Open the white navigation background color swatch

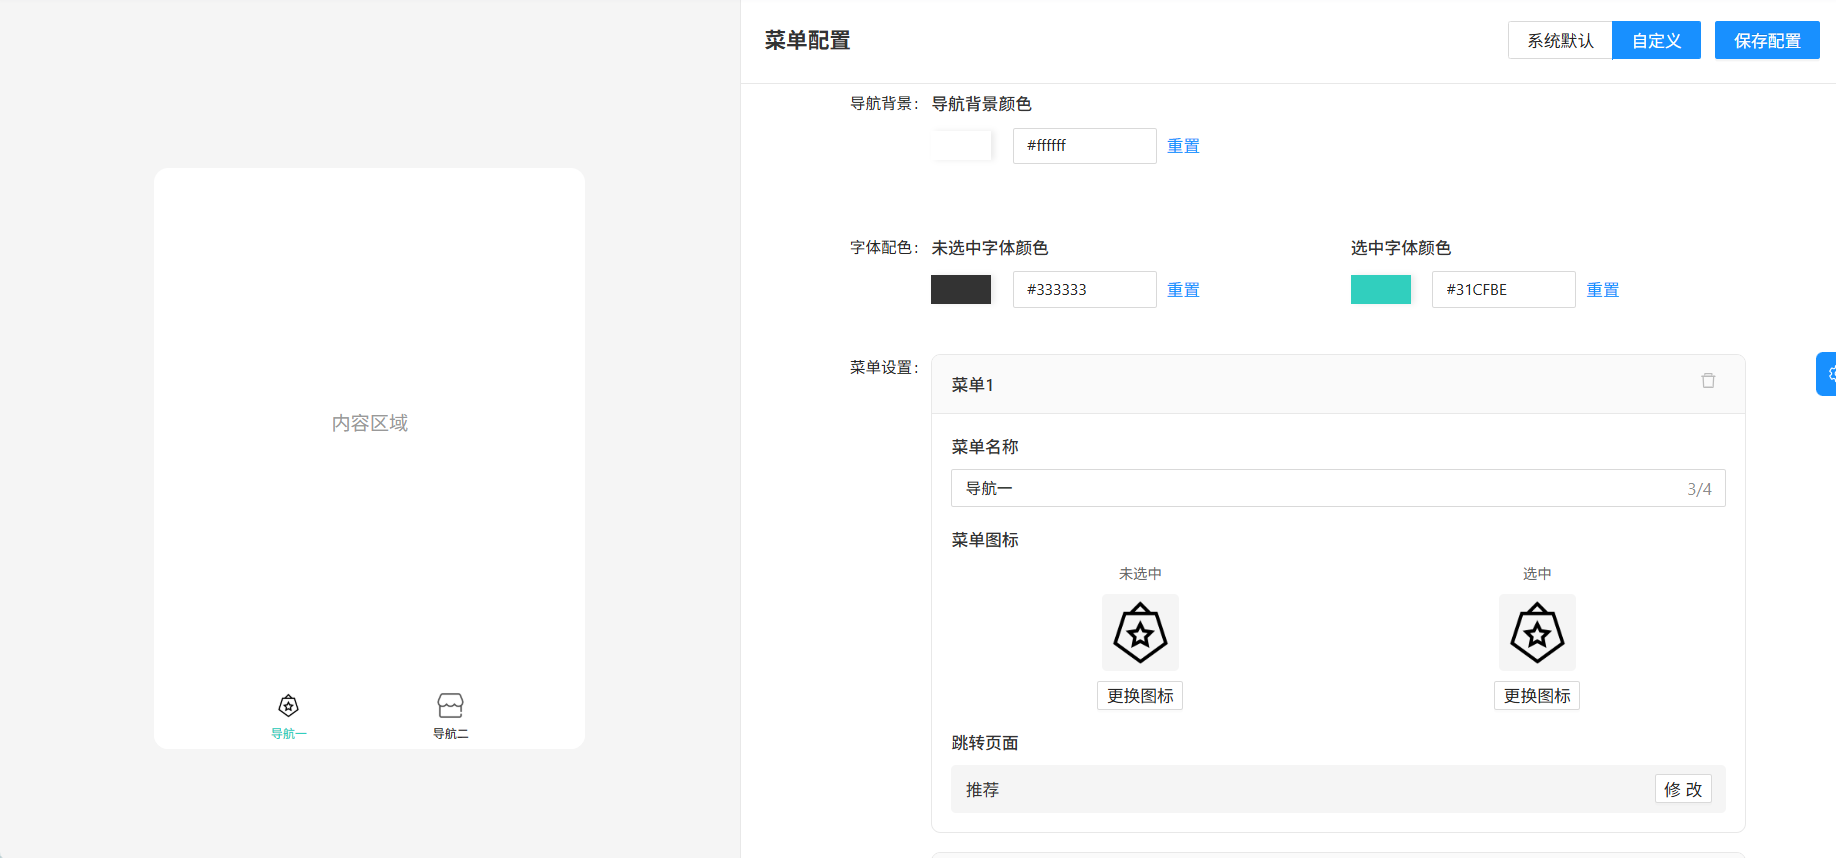coord(961,146)
